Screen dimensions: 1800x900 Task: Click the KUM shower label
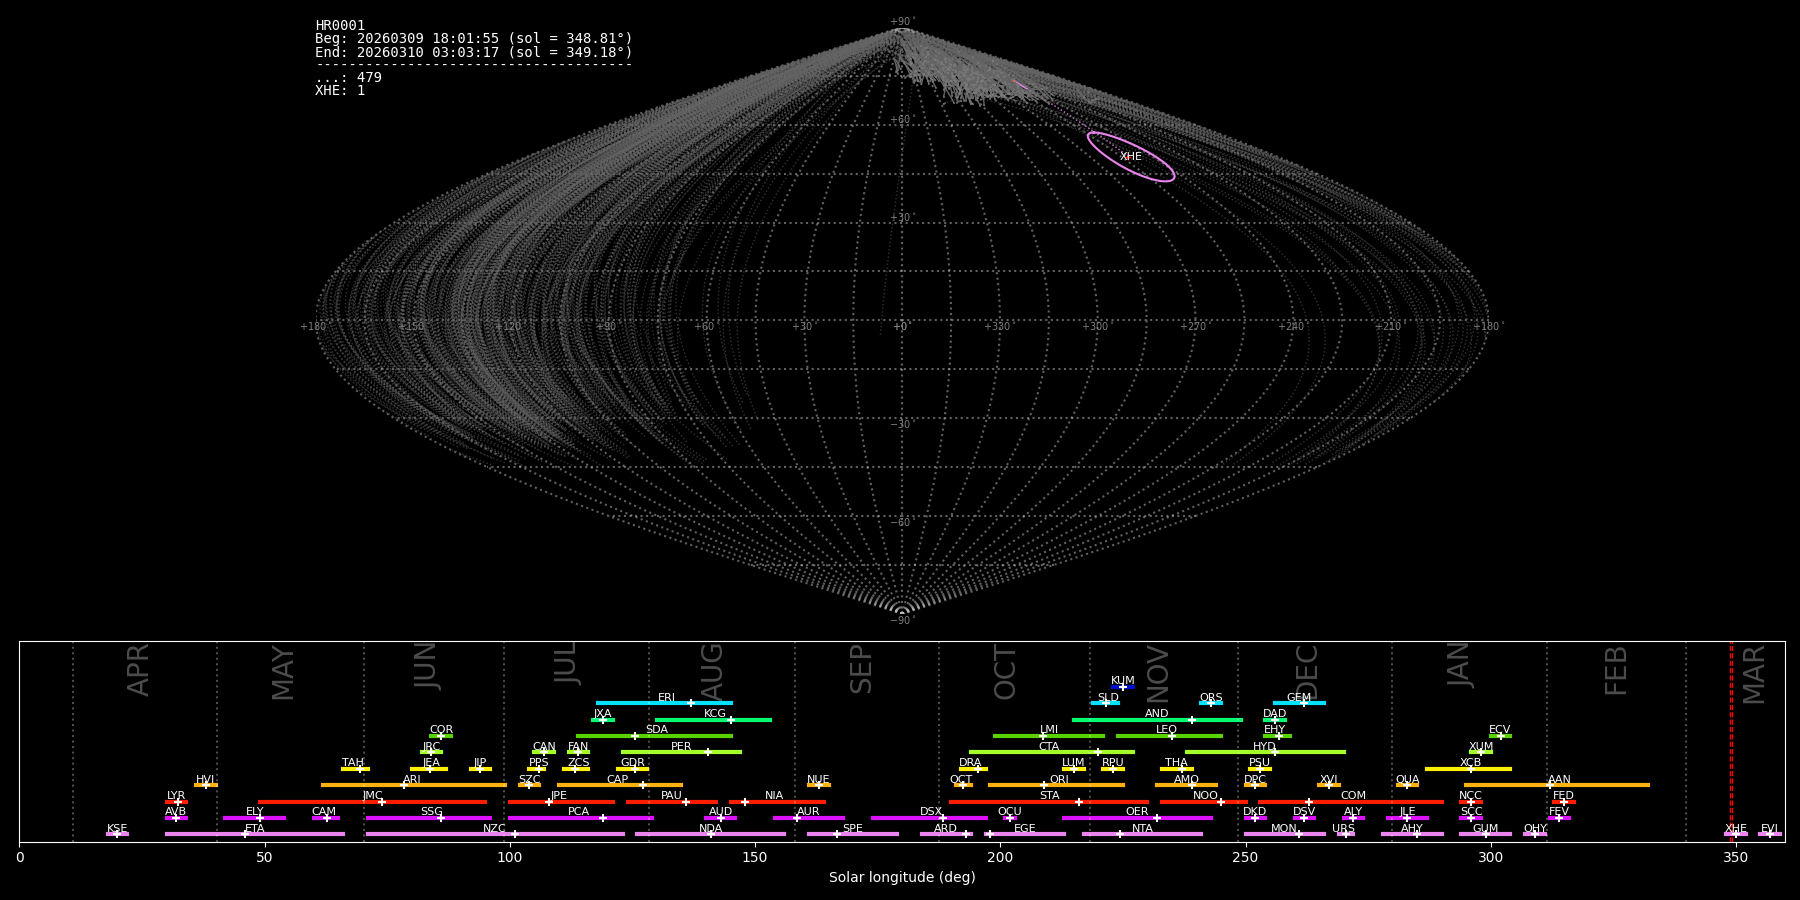(x=1123, y=681)
